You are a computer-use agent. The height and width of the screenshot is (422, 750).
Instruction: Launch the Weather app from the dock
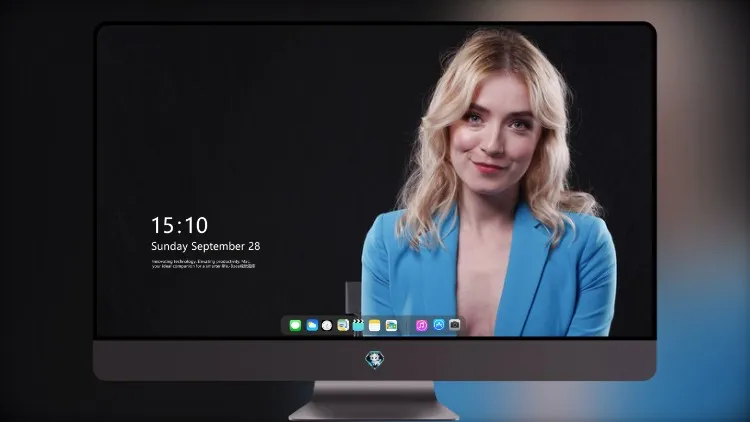(x=312, y=326)
